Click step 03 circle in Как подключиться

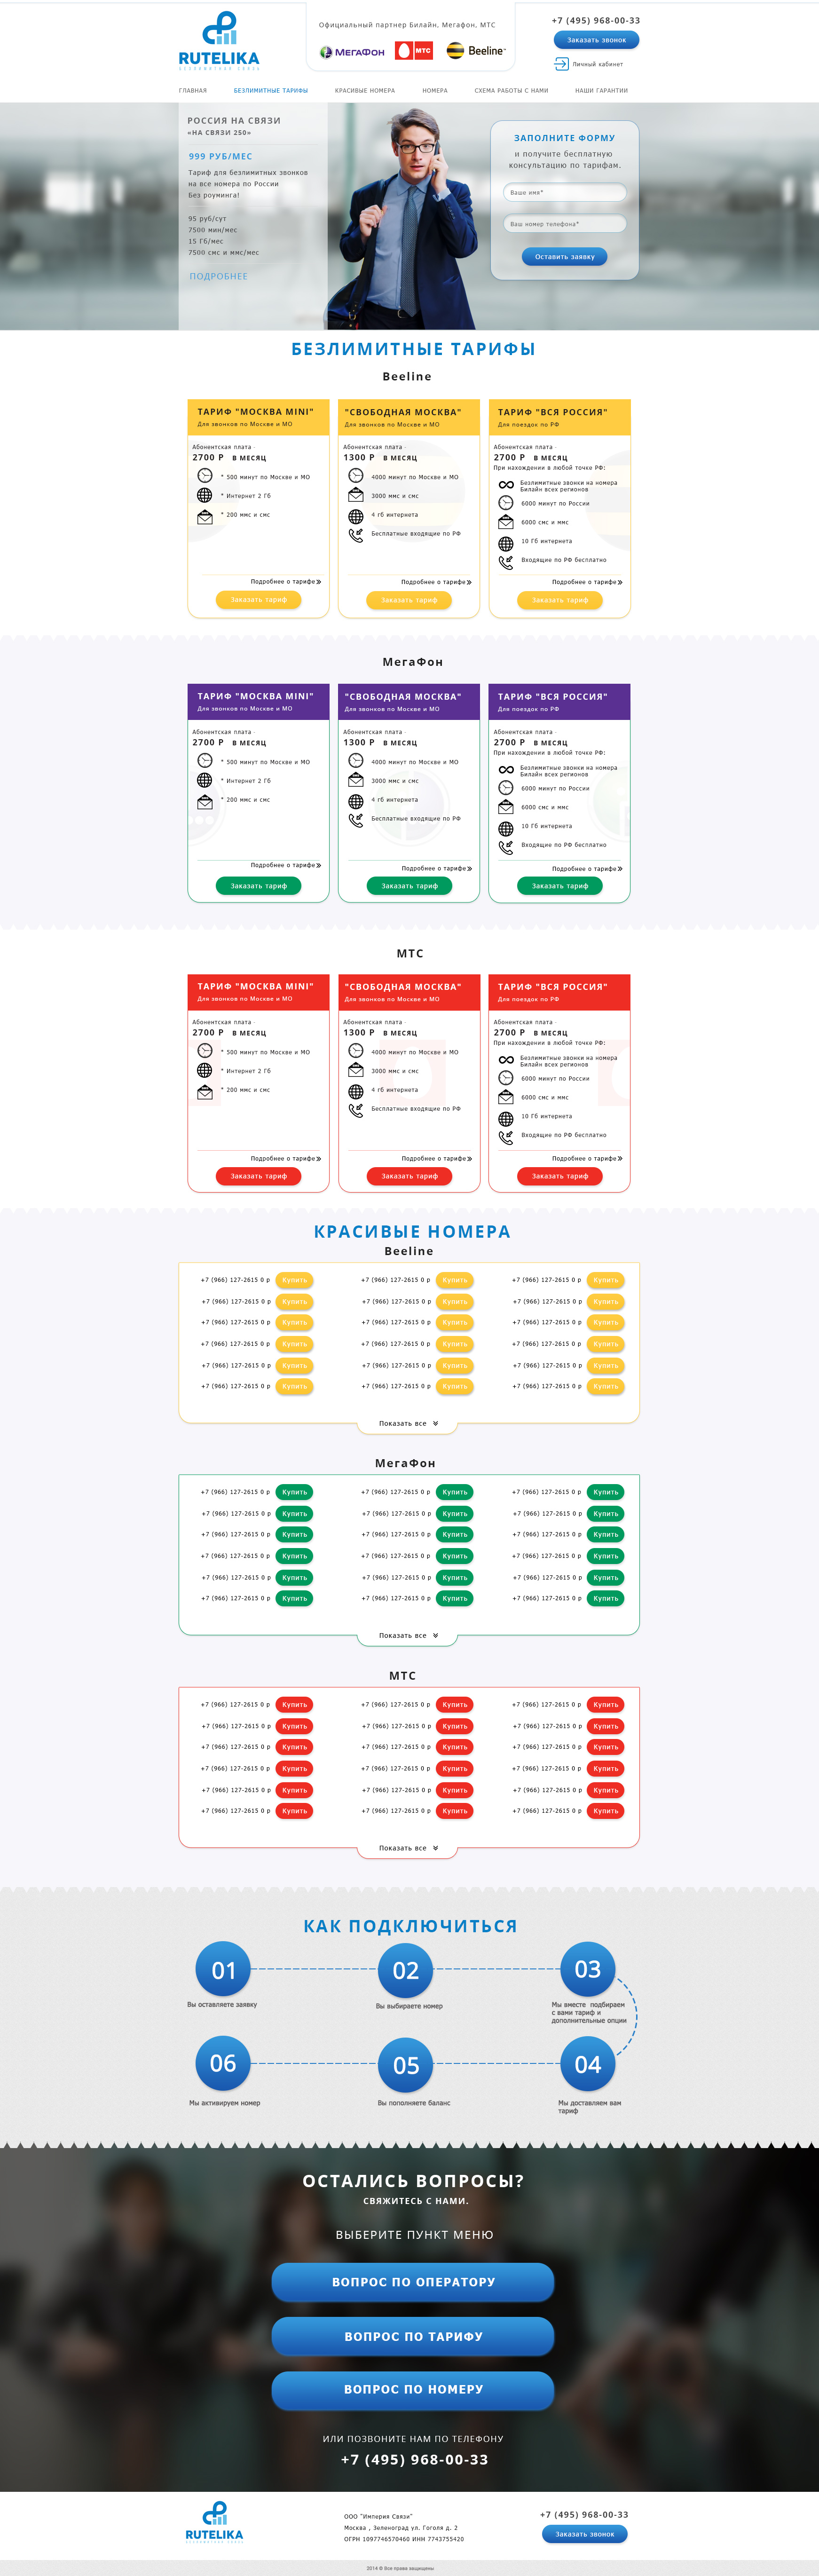click(587, 1969)
